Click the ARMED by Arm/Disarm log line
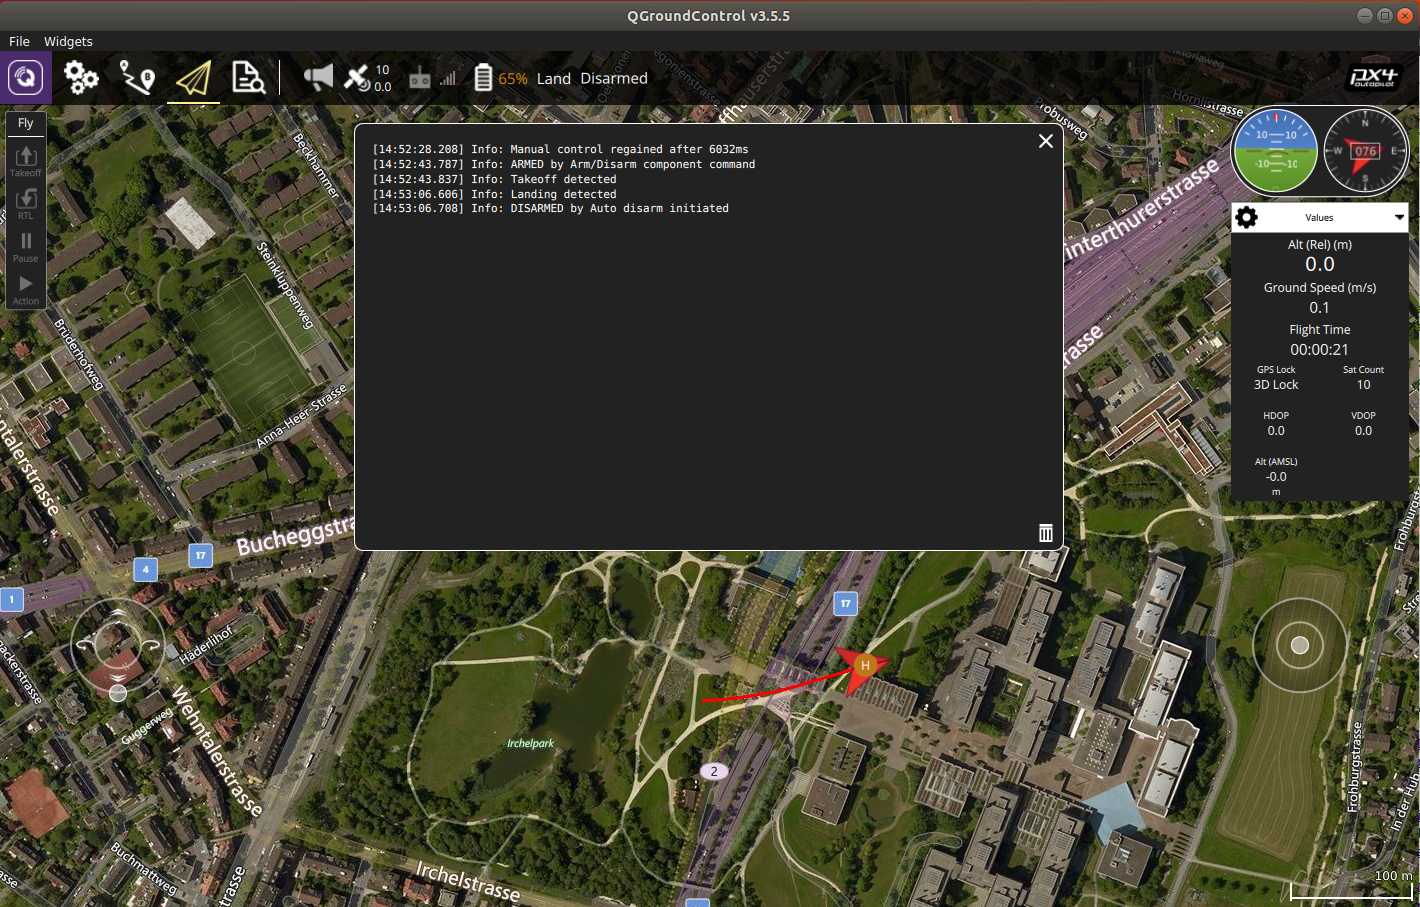Screen dimensions: 1420x907 click(x=564, y=164)
